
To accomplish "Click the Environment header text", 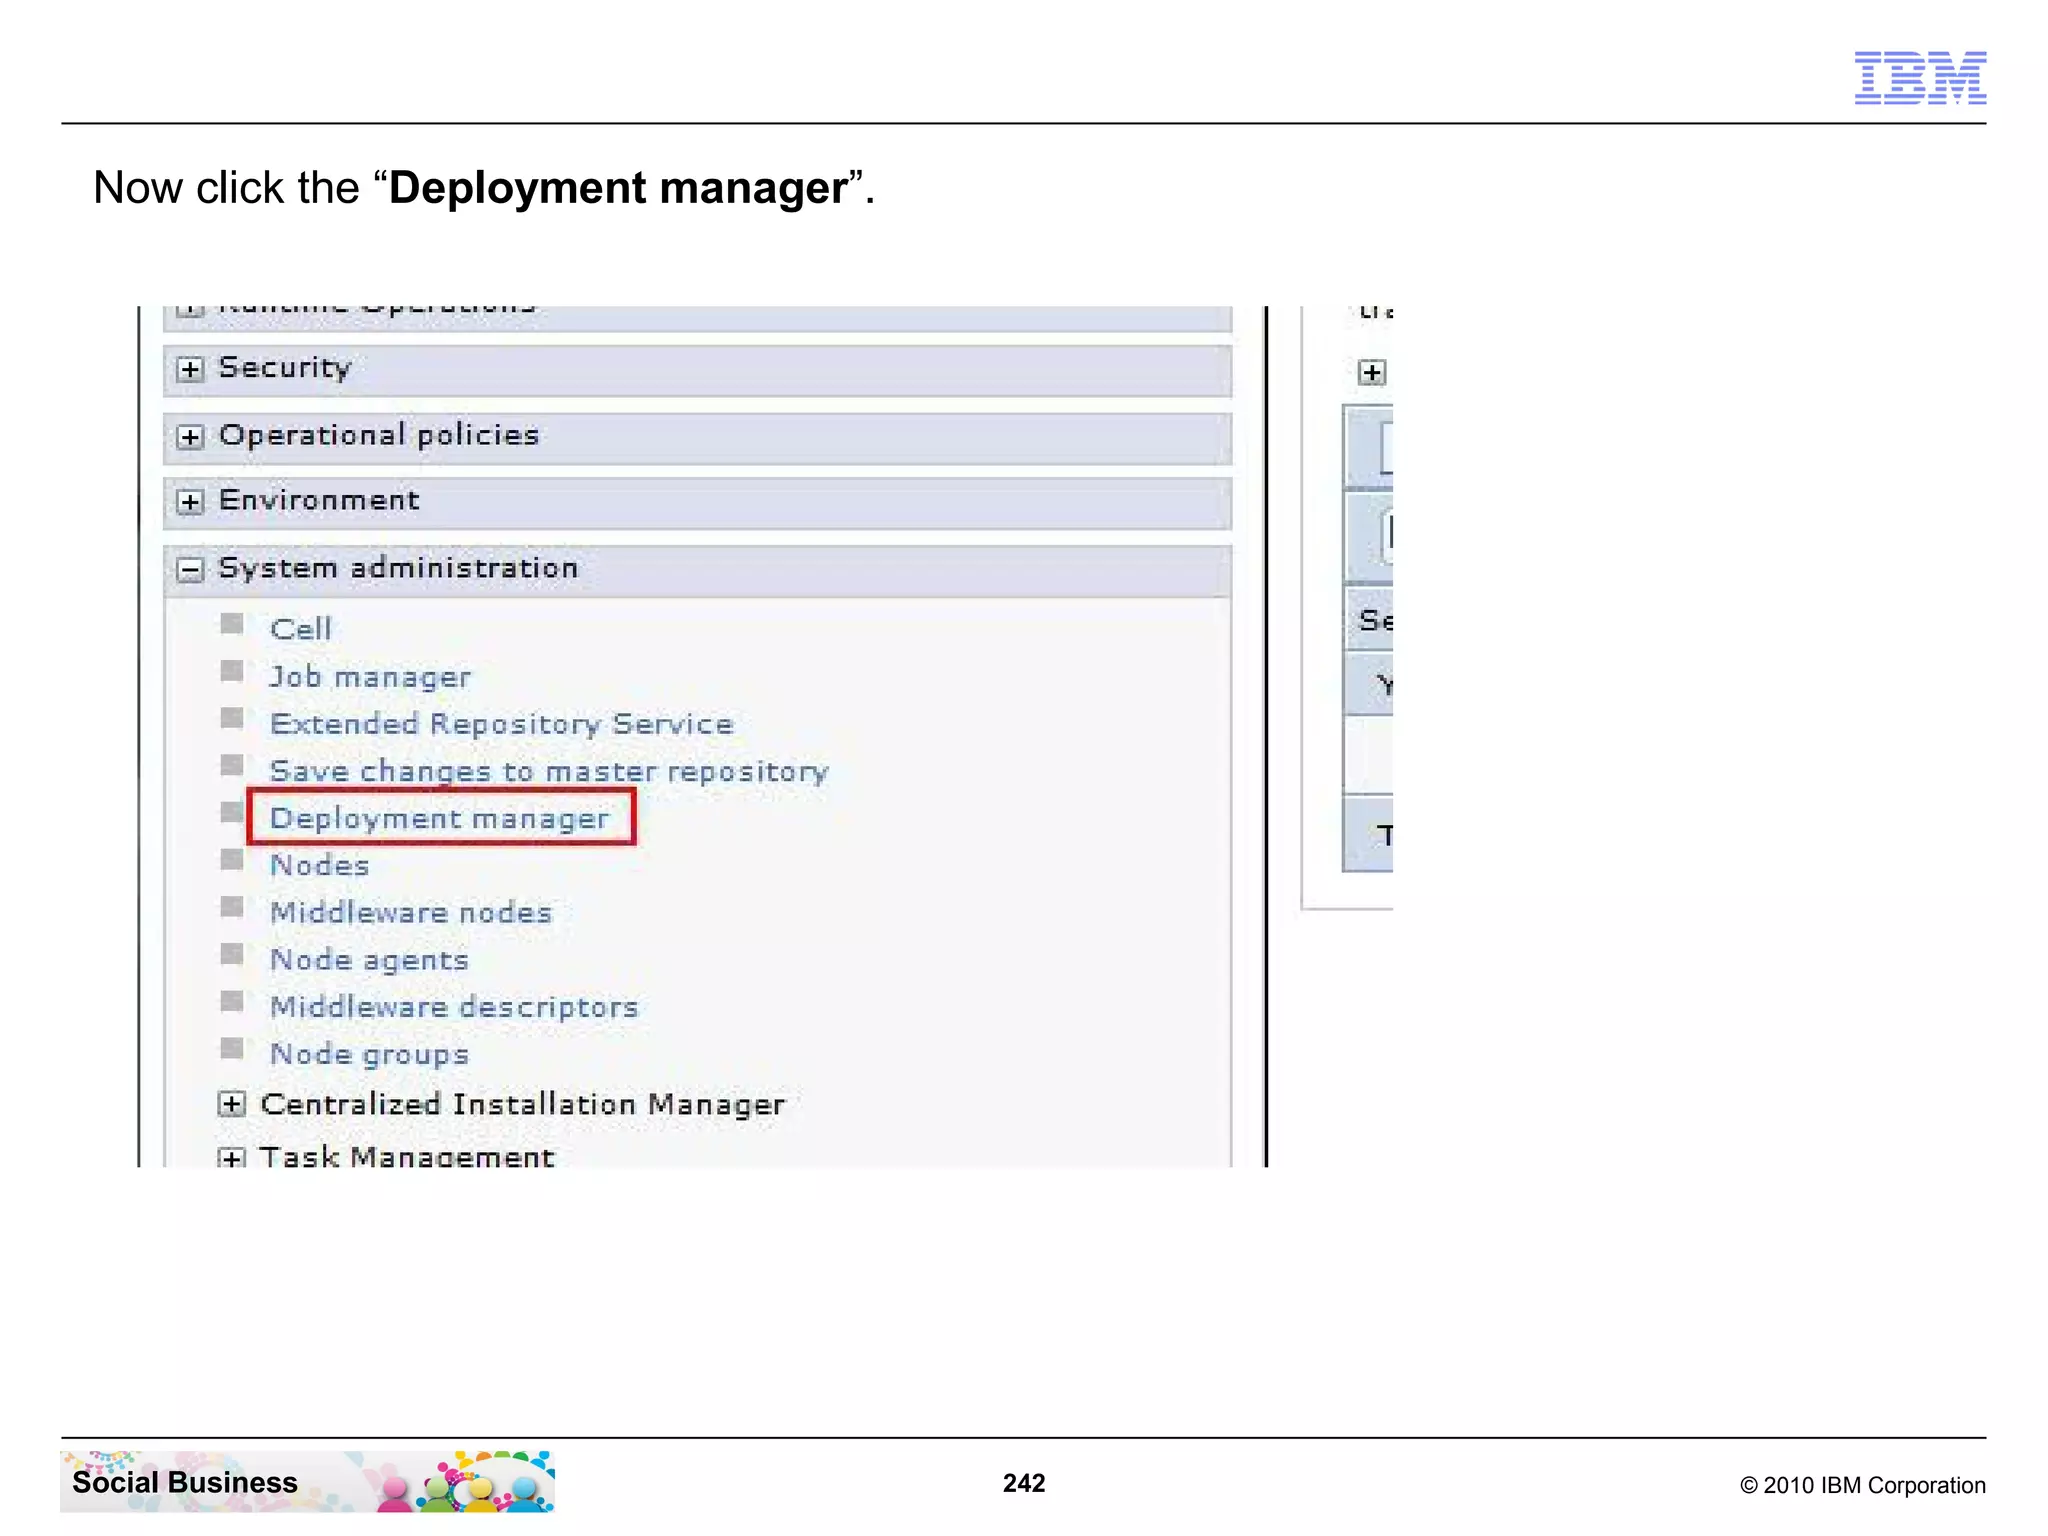I will coord(319,500).
